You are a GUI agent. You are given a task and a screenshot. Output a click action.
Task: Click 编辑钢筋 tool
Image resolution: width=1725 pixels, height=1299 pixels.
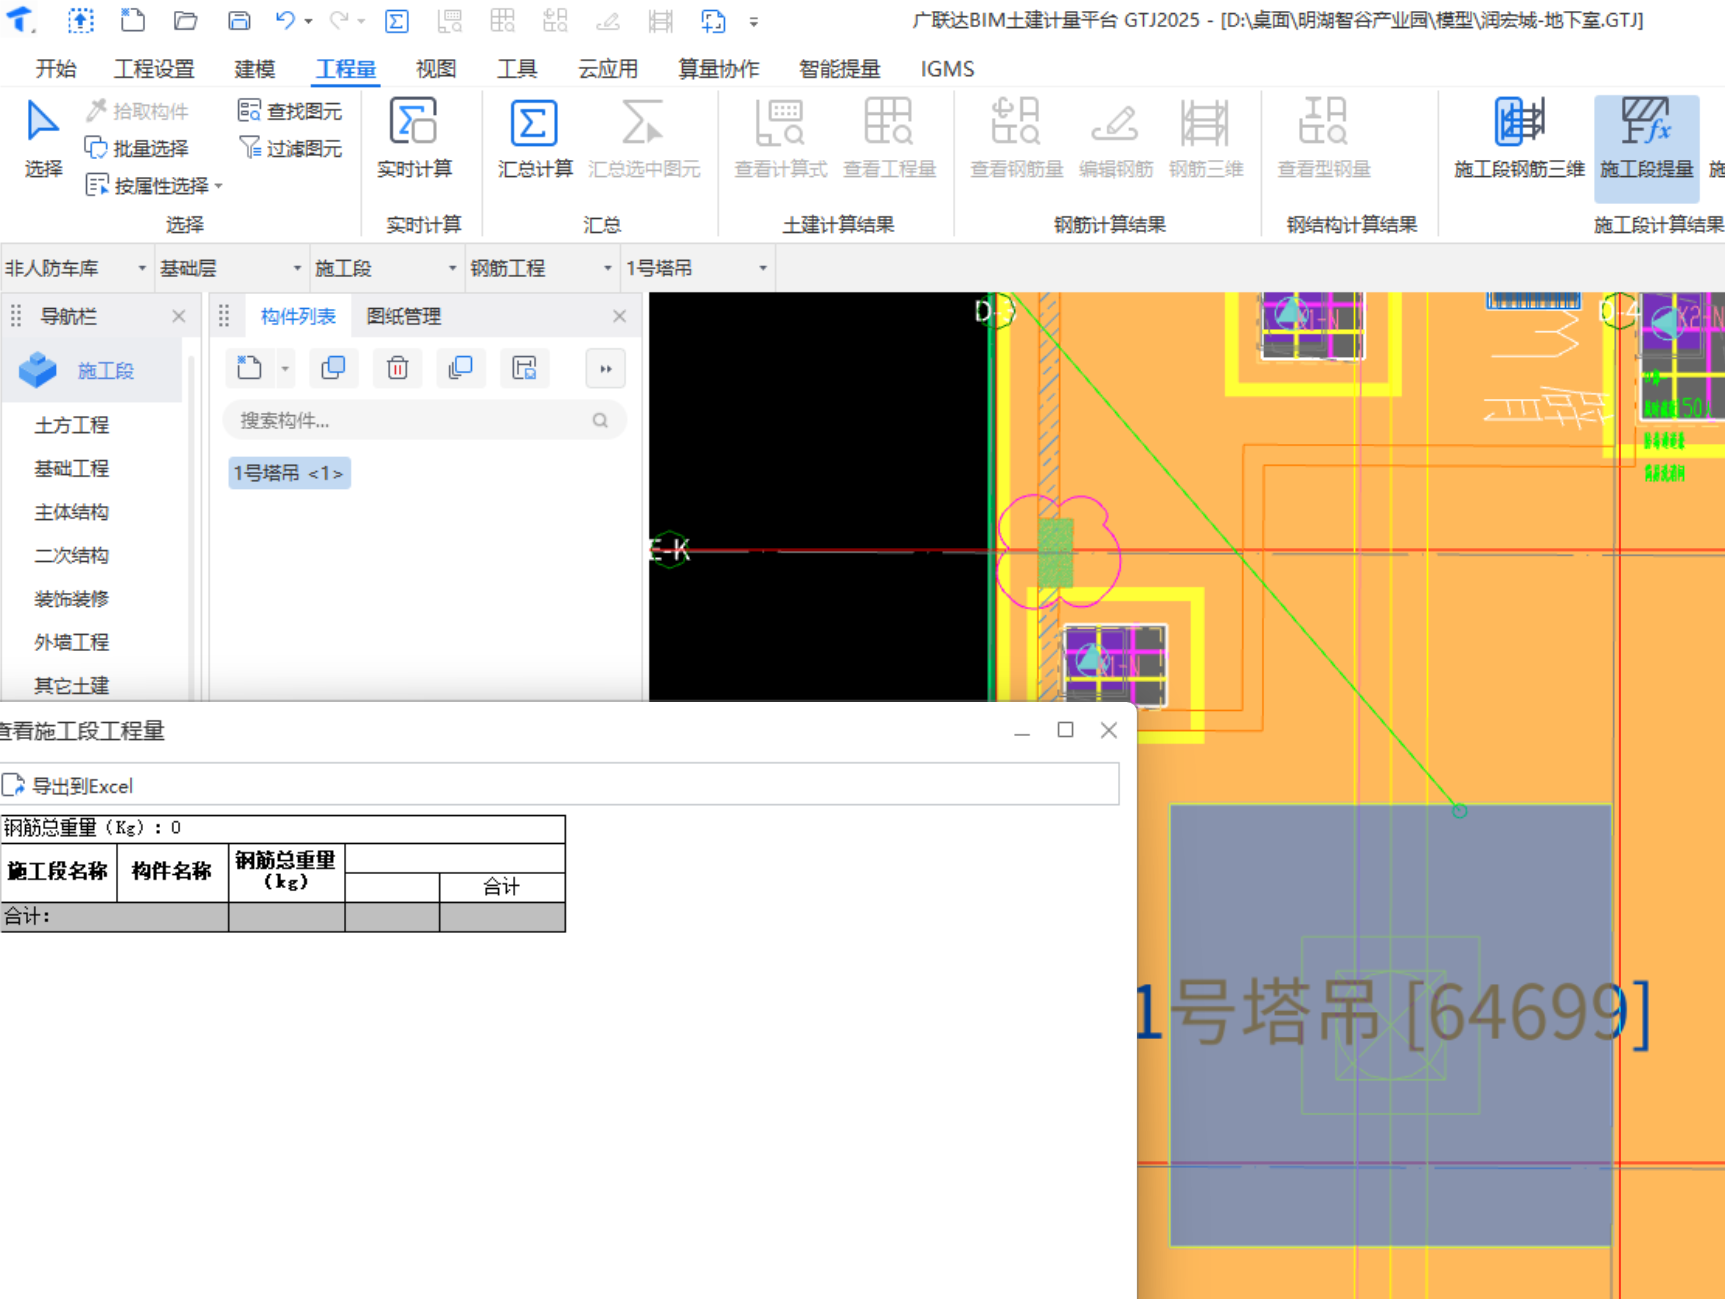(1116, 139)
